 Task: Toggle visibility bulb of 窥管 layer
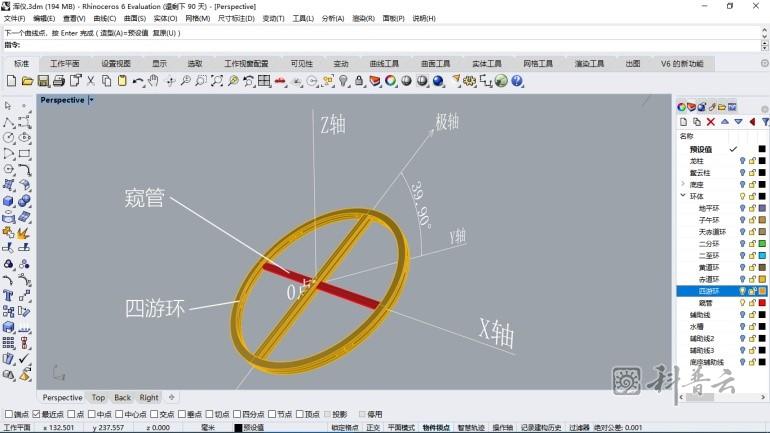[742, 303]
